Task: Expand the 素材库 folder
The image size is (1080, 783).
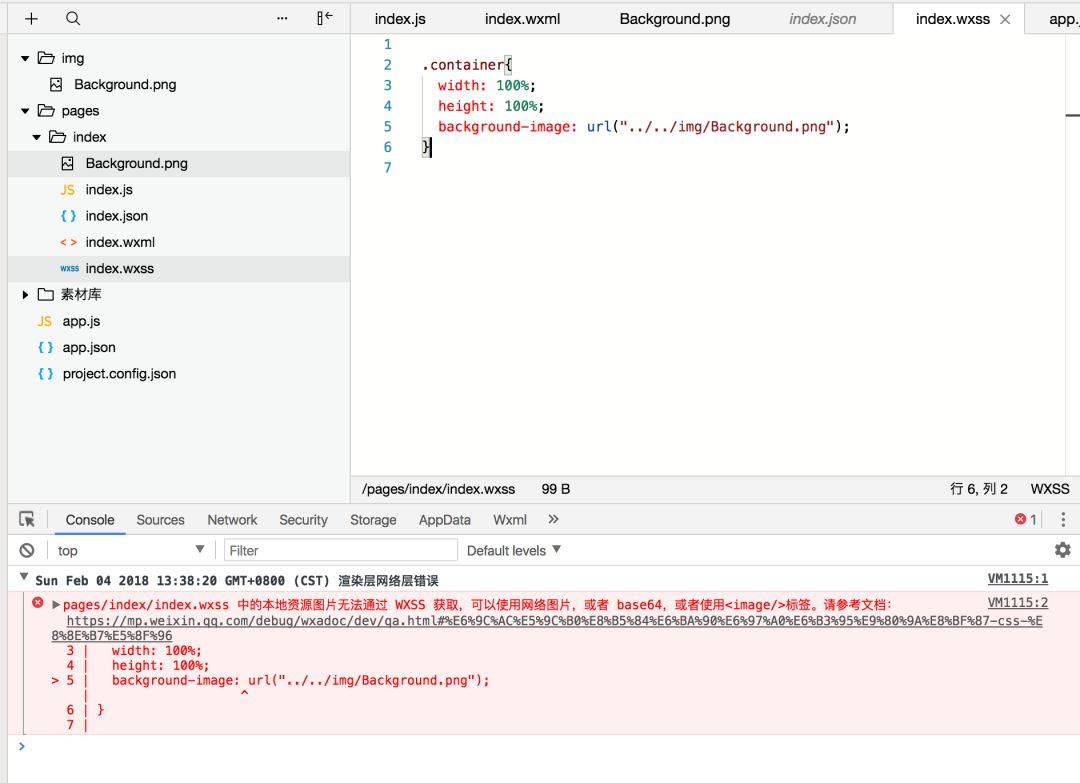Action: pyautogui.click(x=25, y=295)
